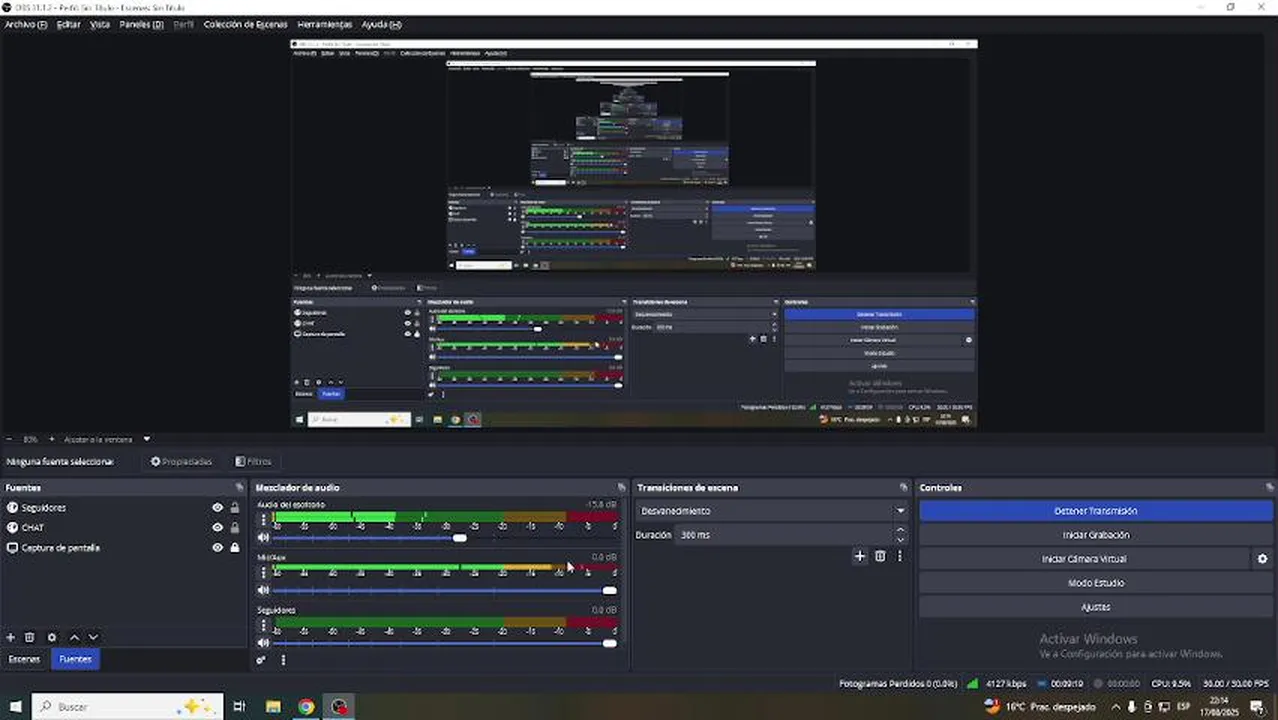Click Iniciar Cámara Virtual button
The width and height of the screenshot is (1278, 720).
[1084, 559]
